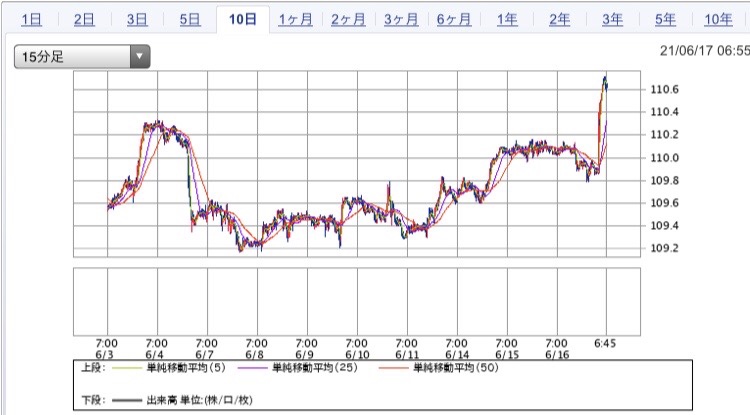Switch to the 3日 period tab
This screenshot has height=415, width=750.
137,20
